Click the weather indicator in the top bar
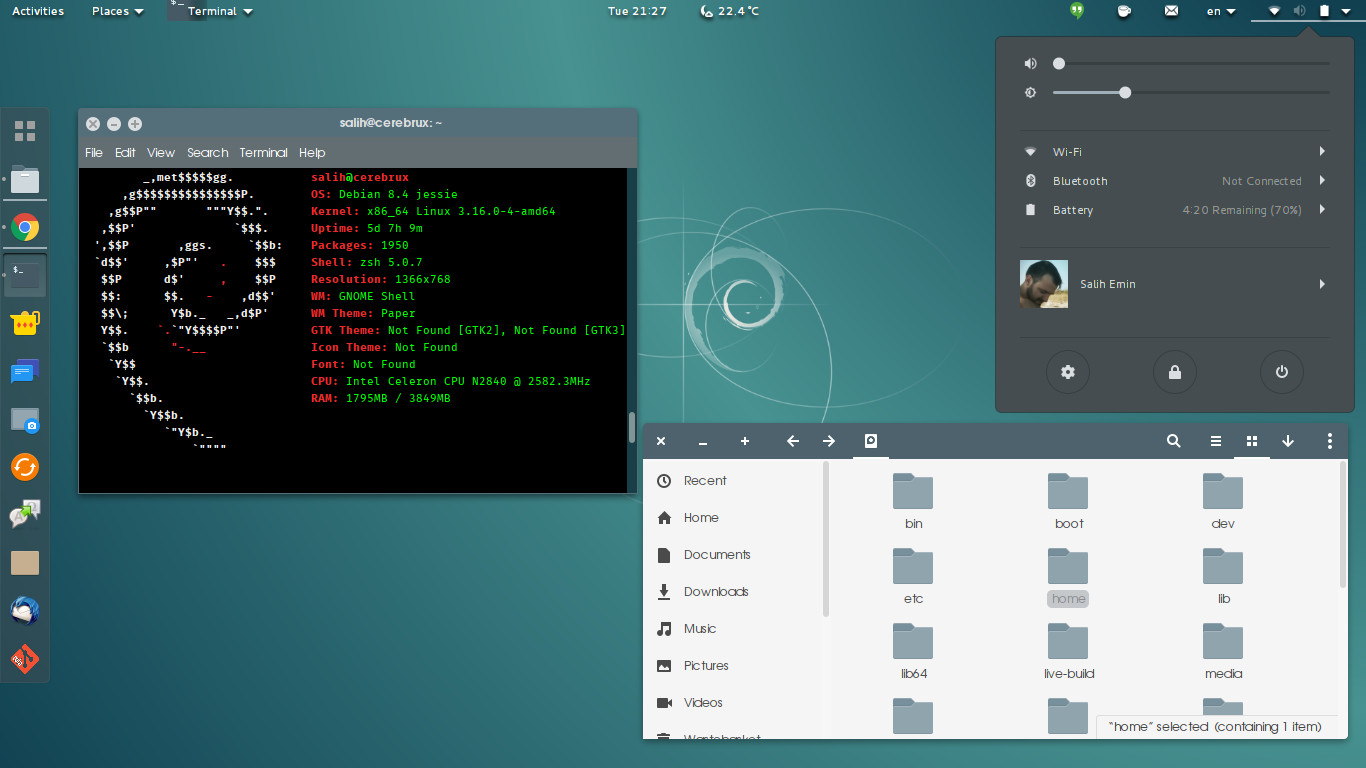This screenshot has height=768, width=1366. 729,11
